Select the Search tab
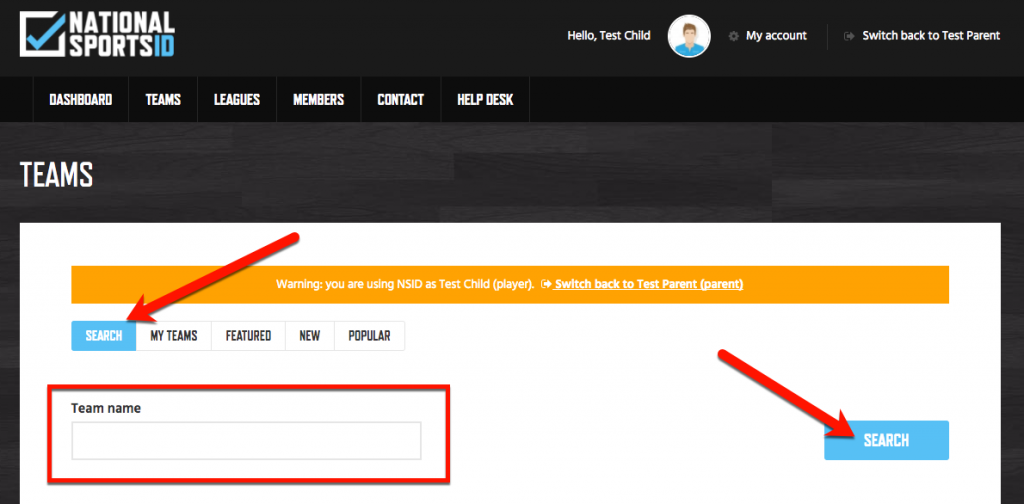The height and width of the screenshot is (504, 1024). click(x=104, y=336)
